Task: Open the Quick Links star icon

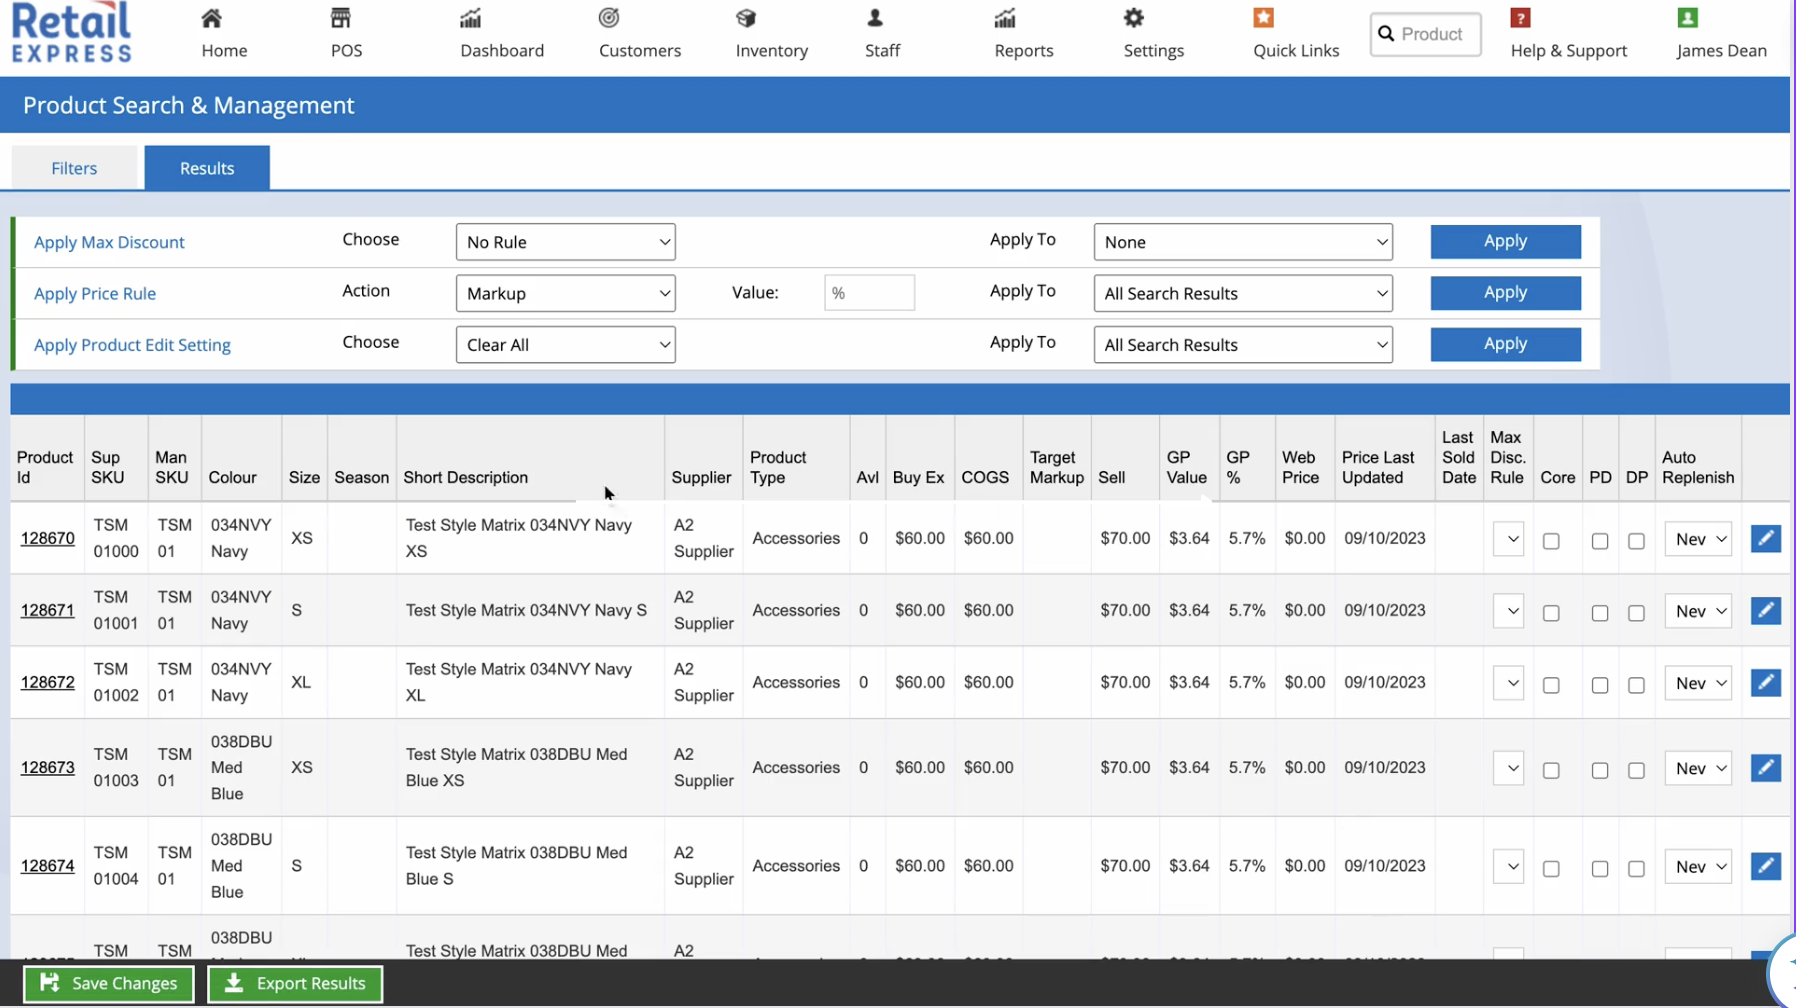Action: (1264, 18)
